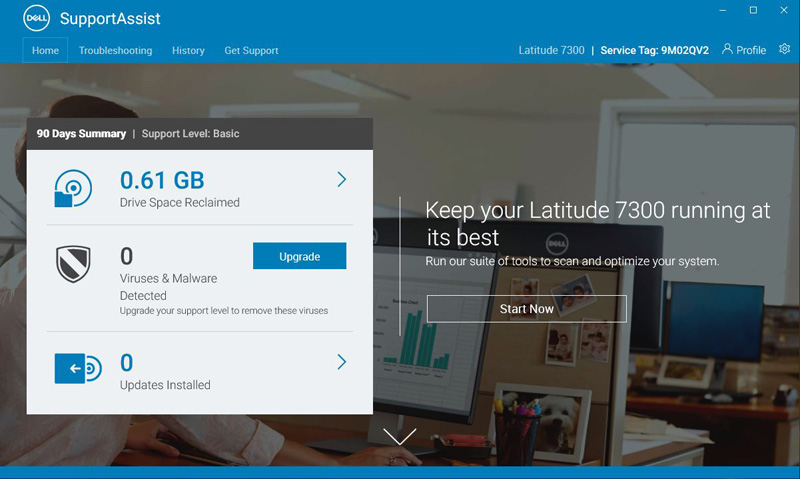Click the down arrow to scroll below
This screenshot has height=479, width=800.
pyautogui.click(x=399, y=436)
